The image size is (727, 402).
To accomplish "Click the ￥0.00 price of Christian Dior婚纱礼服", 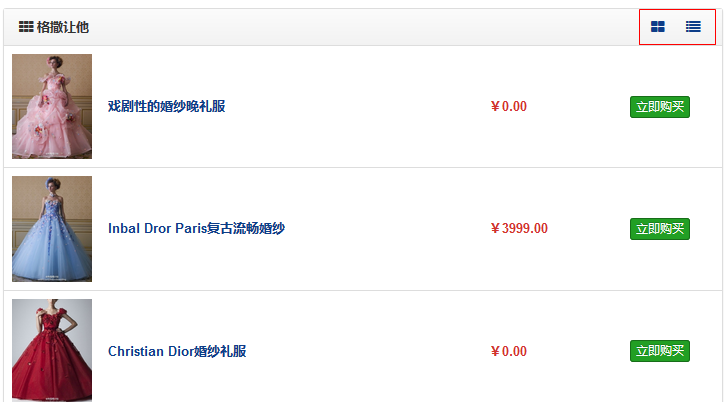I will click(x=508, y=351).
